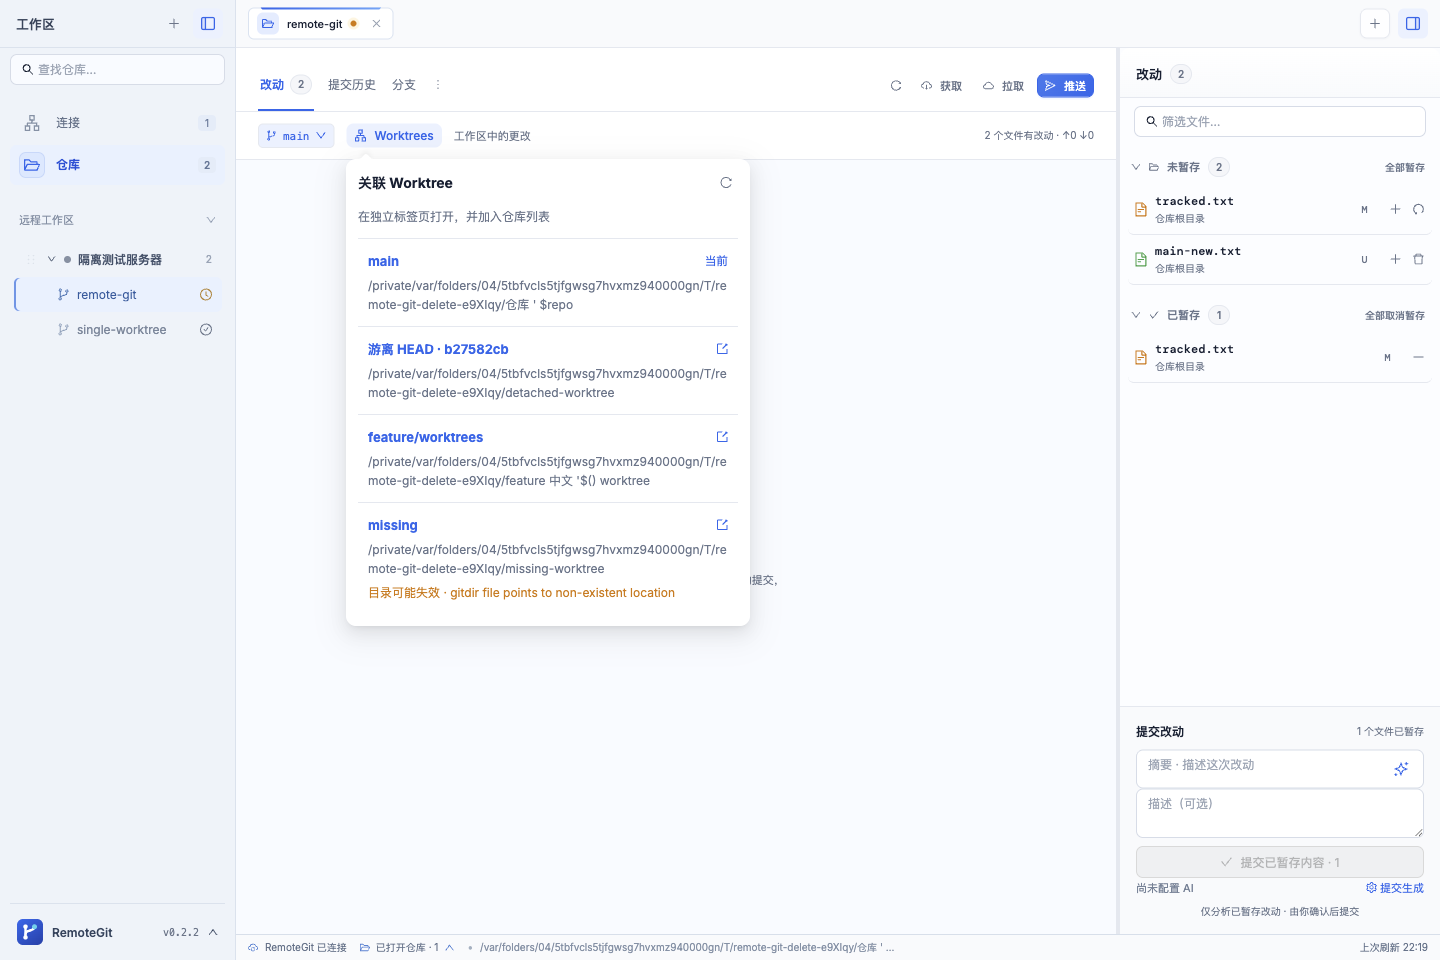Screen dimensions: 1440x960
Task: Open the 游离 HEAD b27582cb worktree in new tab
Action: click(x=722, y=349)
